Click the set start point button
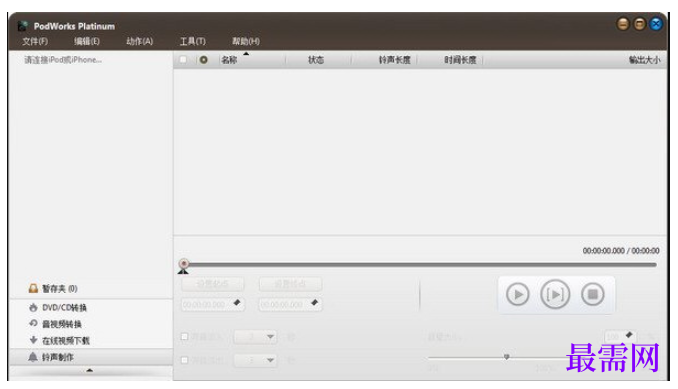 point(212,284)
